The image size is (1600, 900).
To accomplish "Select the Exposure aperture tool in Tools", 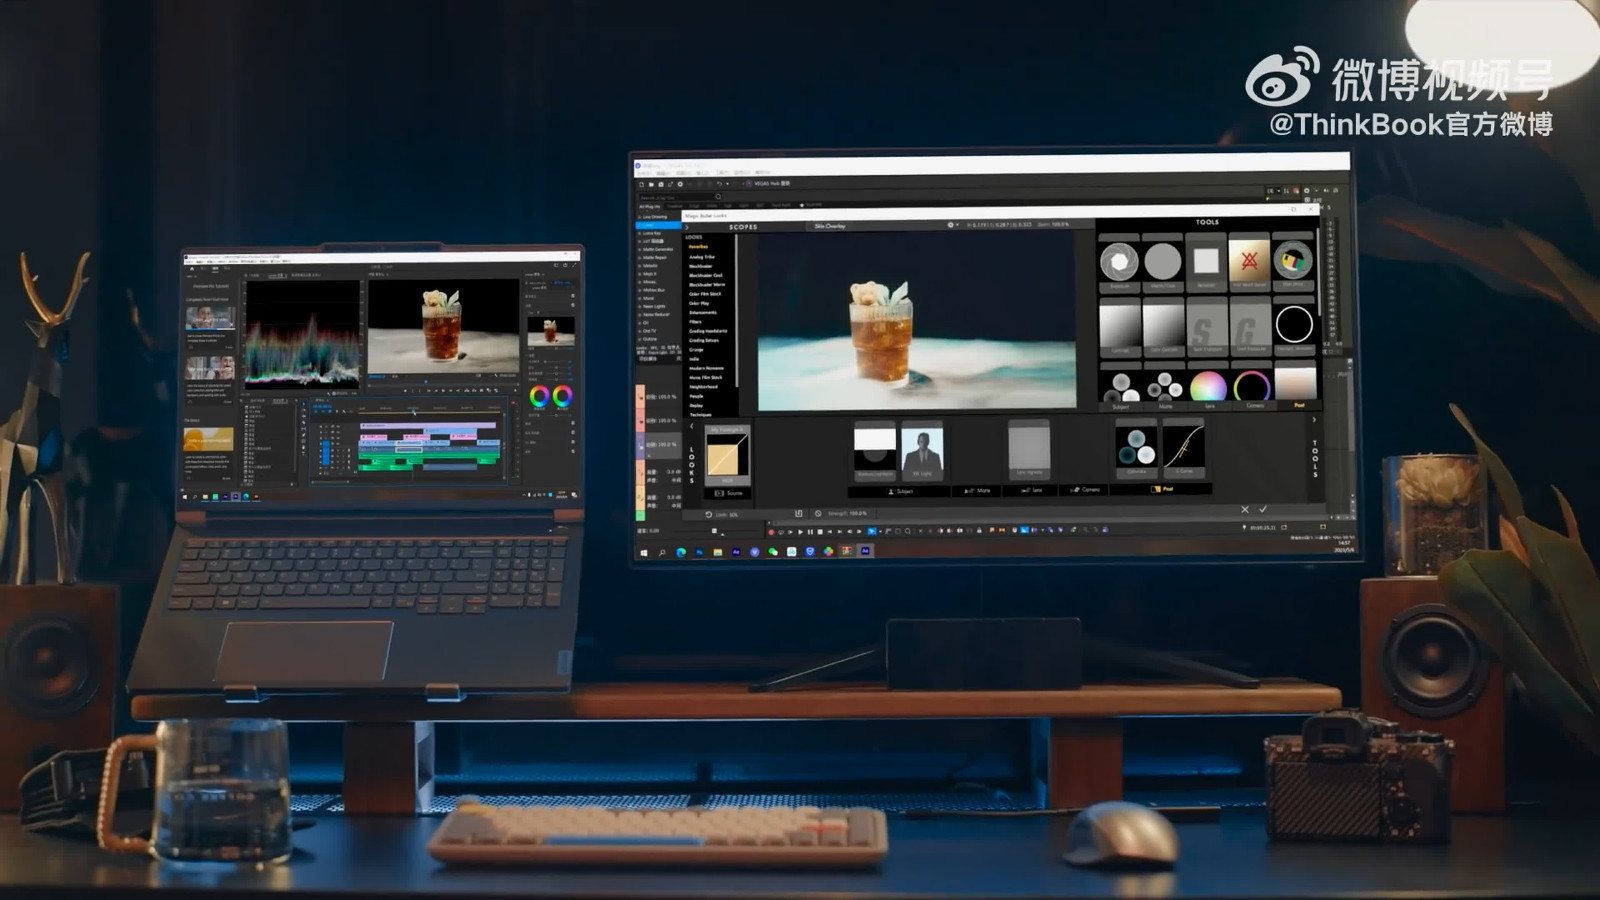I will tap(1119, 262).
